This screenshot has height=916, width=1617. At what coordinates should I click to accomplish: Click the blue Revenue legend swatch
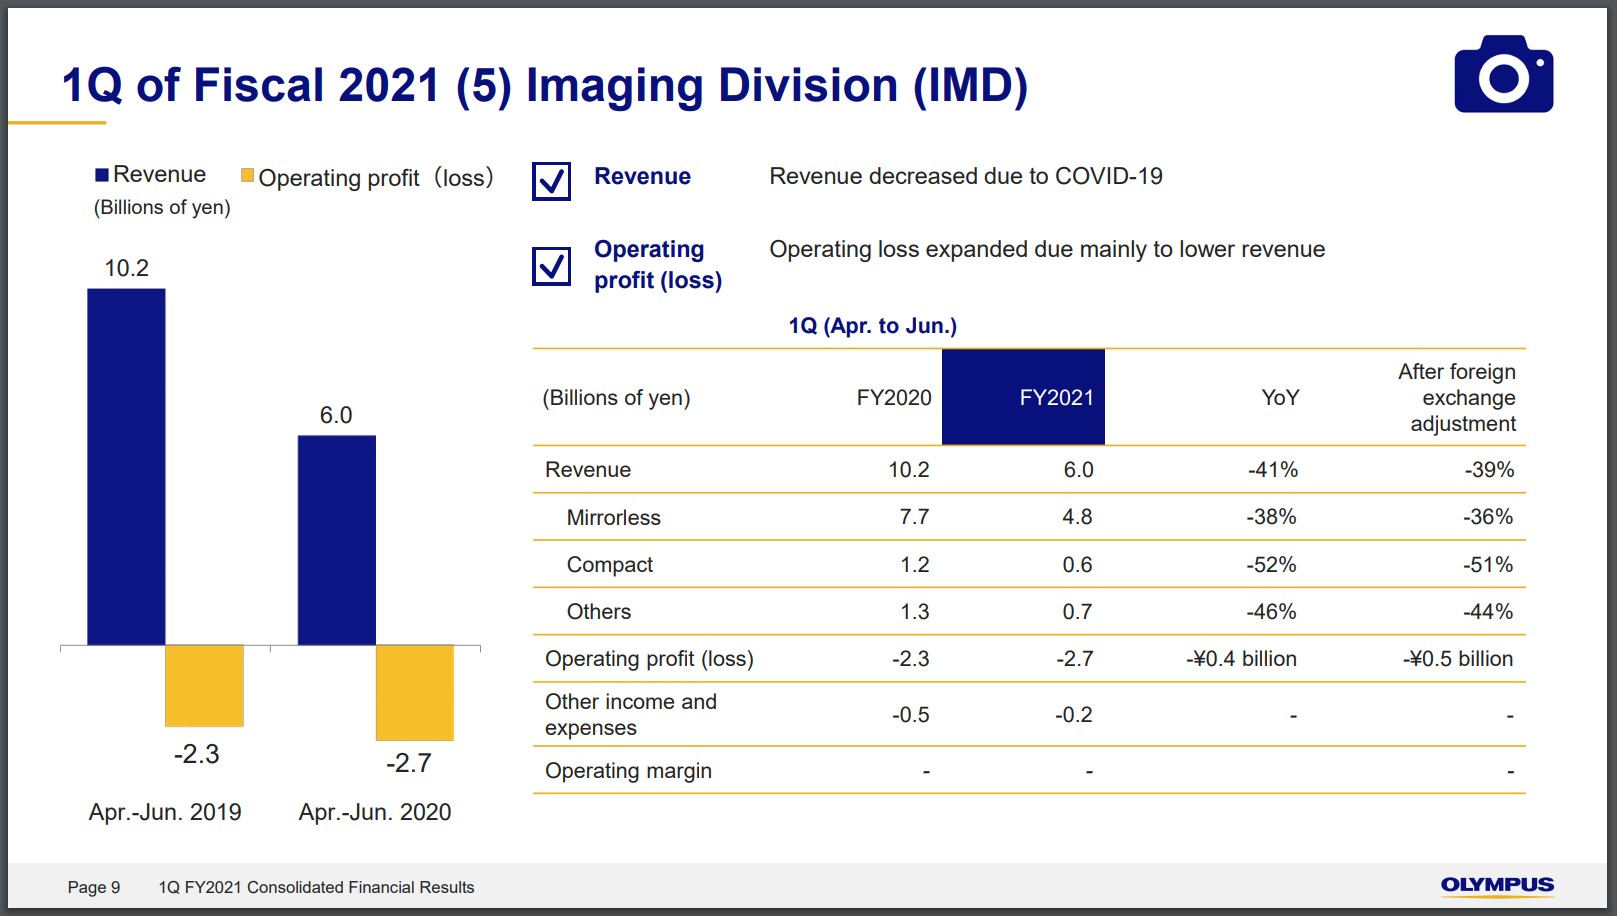pyautogui.click(x=101, y=175)
